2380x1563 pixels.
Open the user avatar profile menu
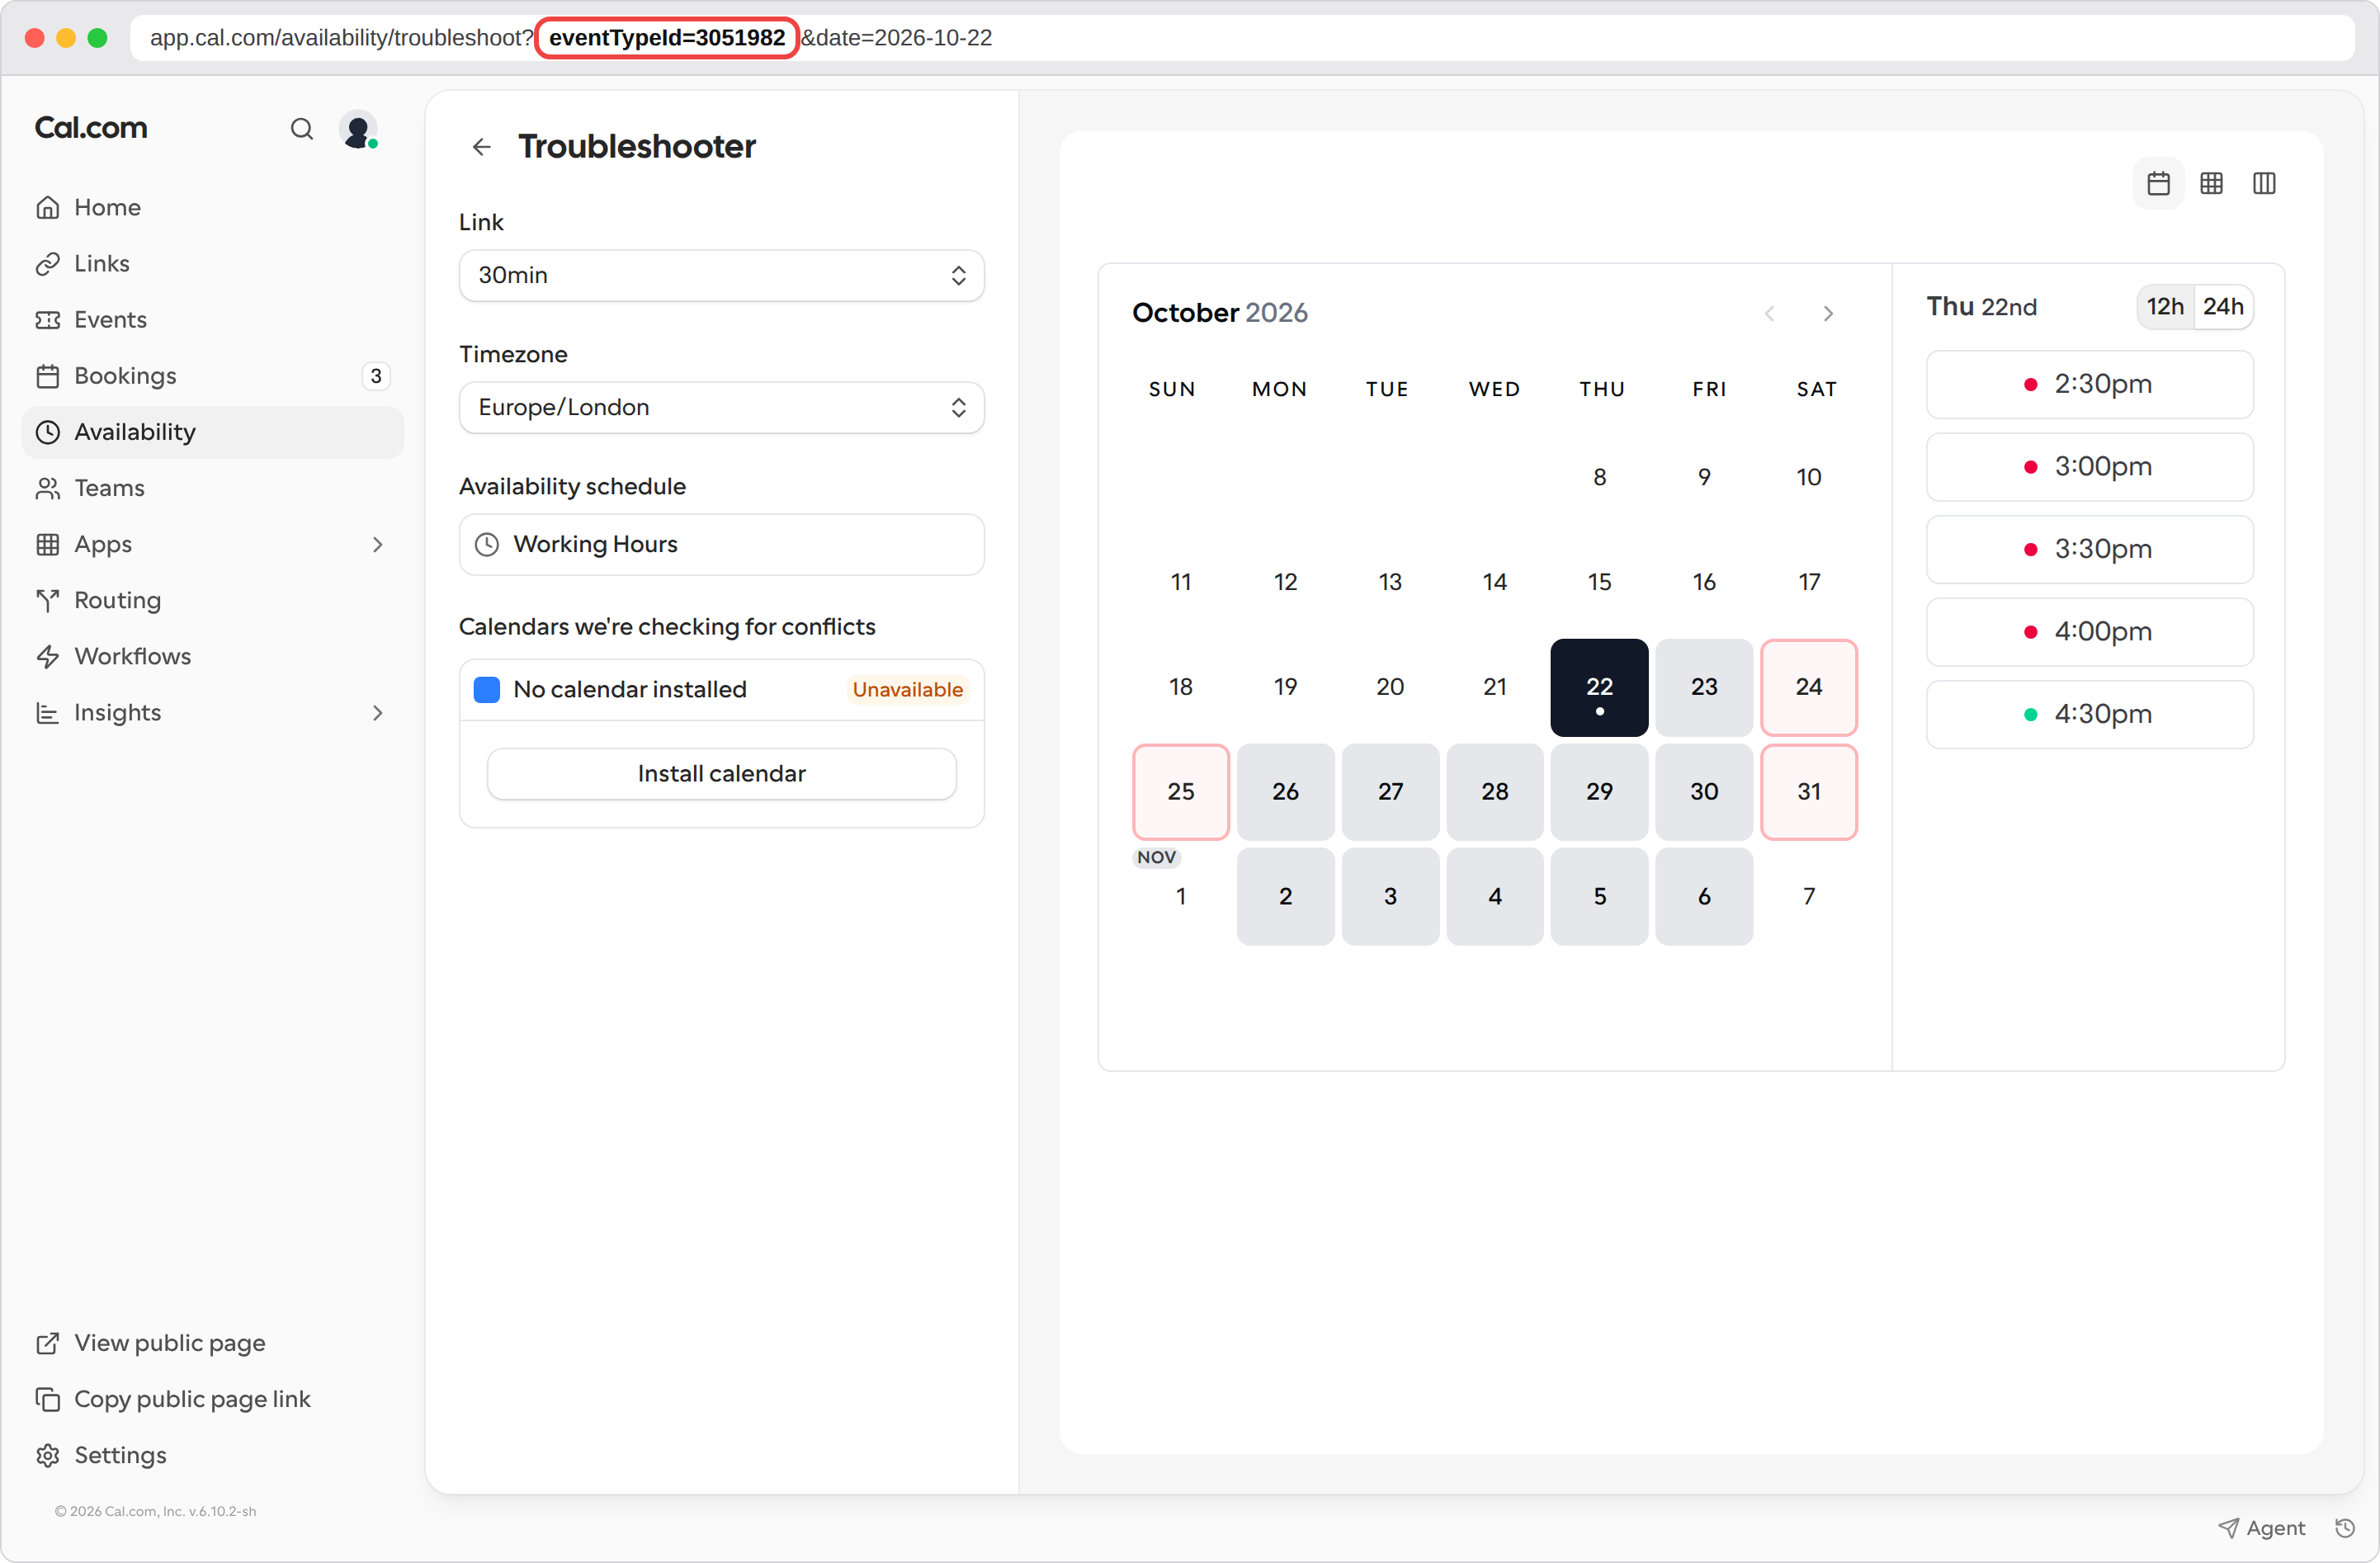[358, 130]
